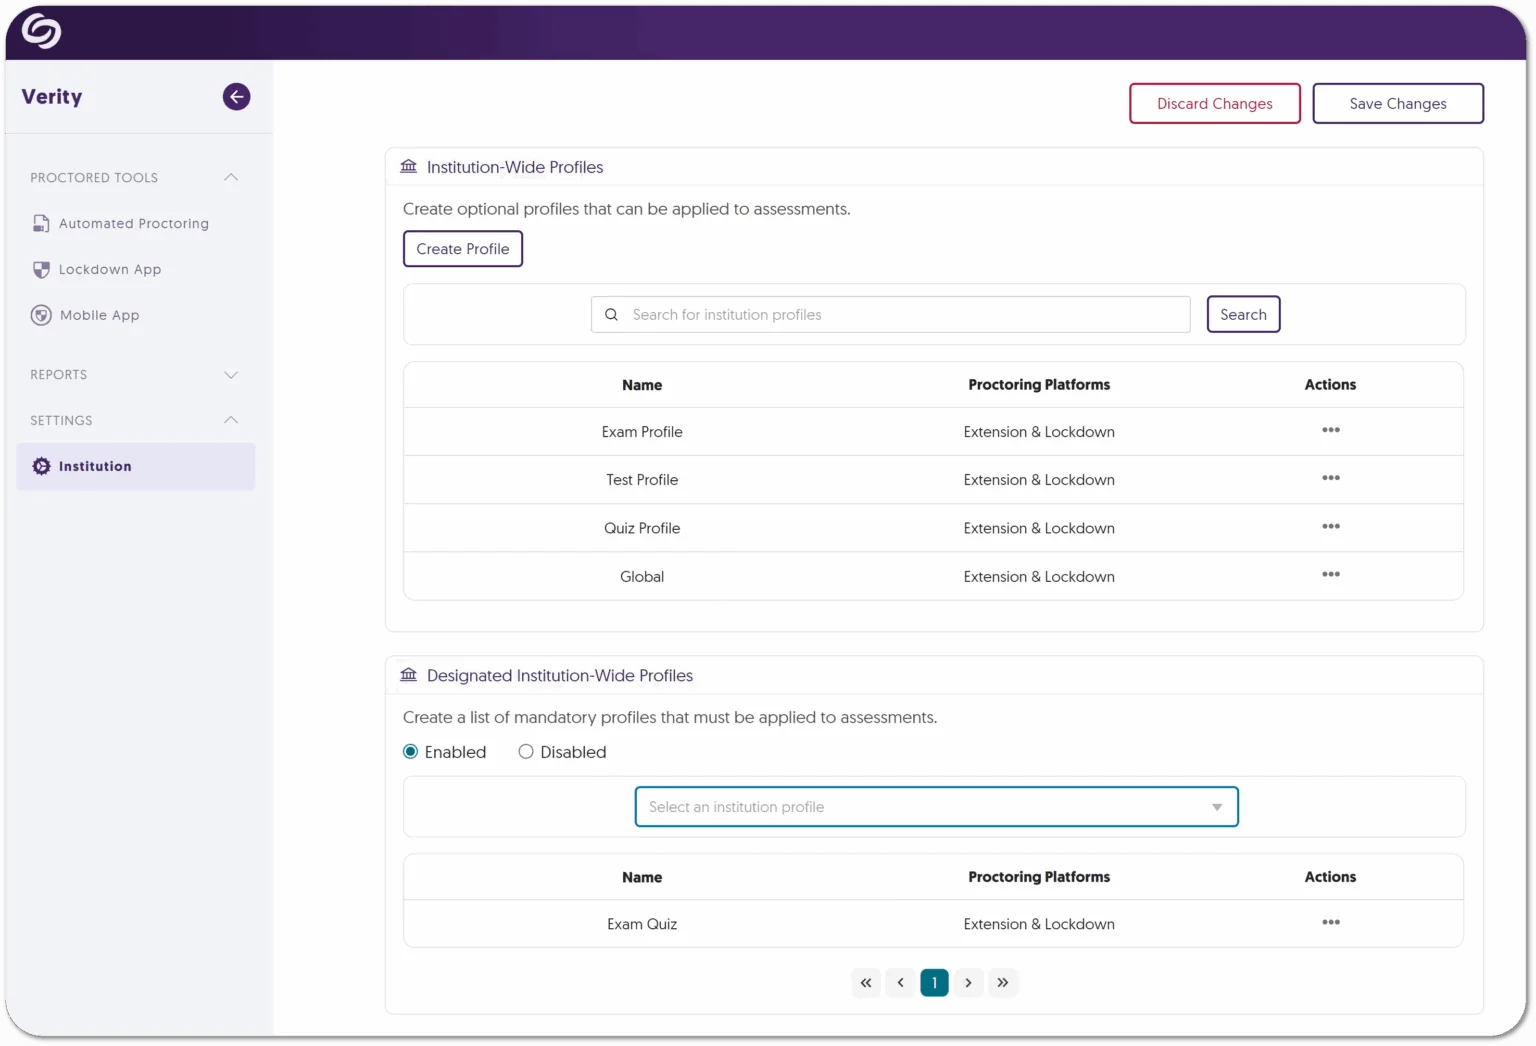Select the Lockdown App shield icon

(x=41, y=269)
